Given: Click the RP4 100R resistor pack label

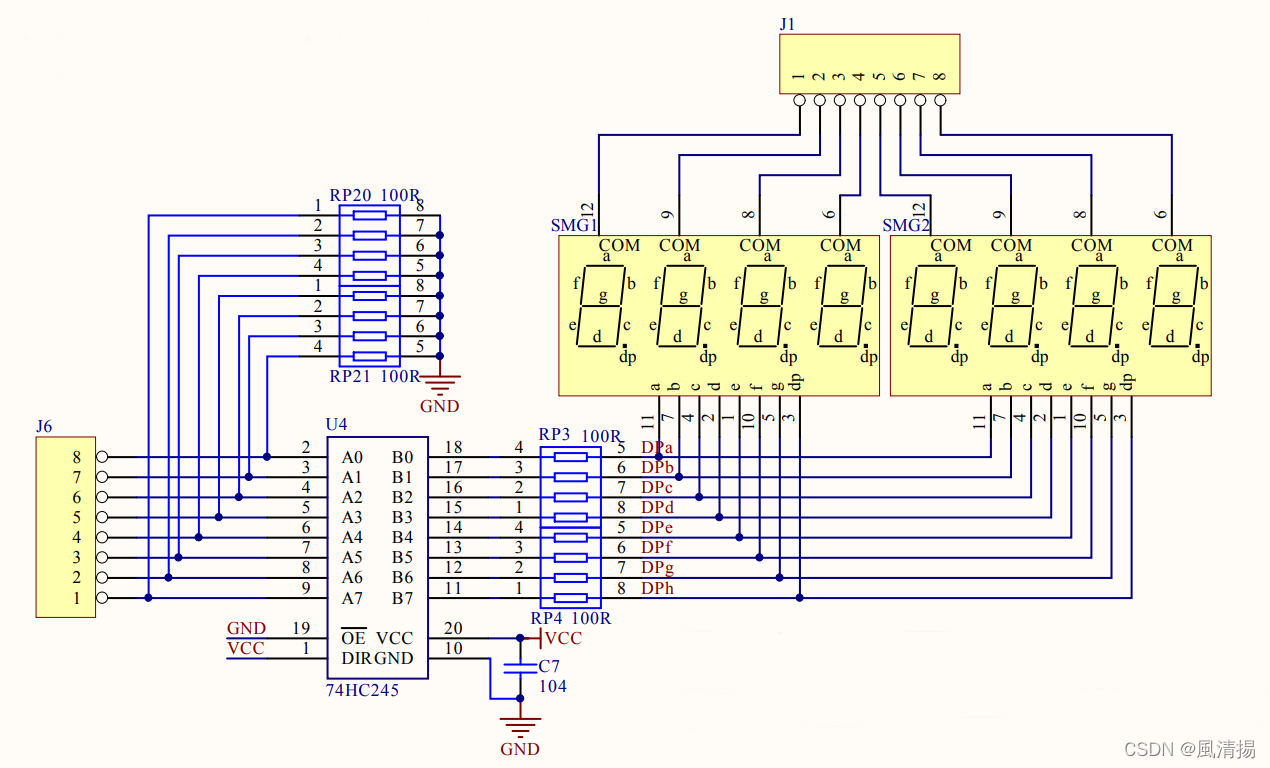Looking at the screenshot, I should coord(571,618).
